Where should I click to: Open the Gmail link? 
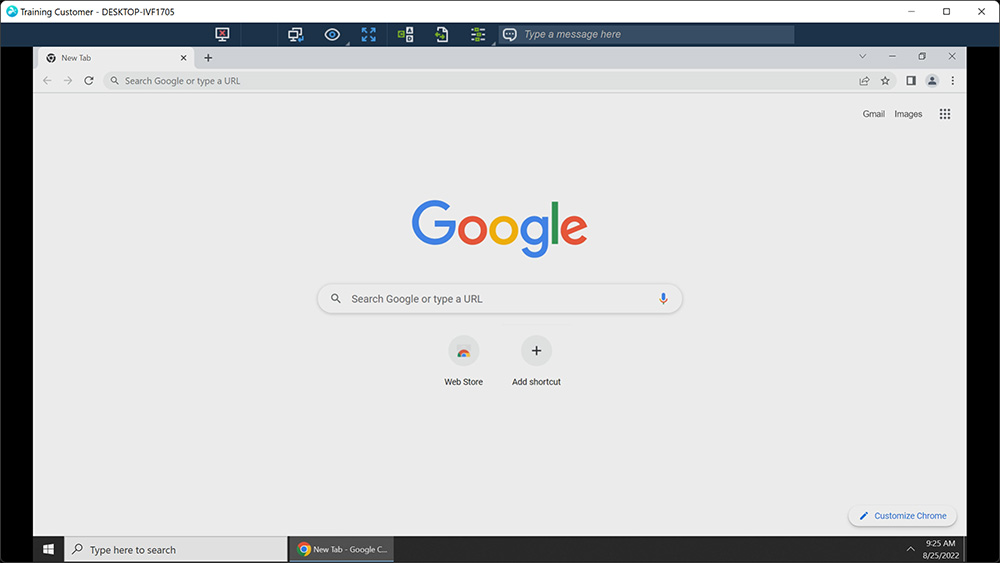click(x=874, y=114)
